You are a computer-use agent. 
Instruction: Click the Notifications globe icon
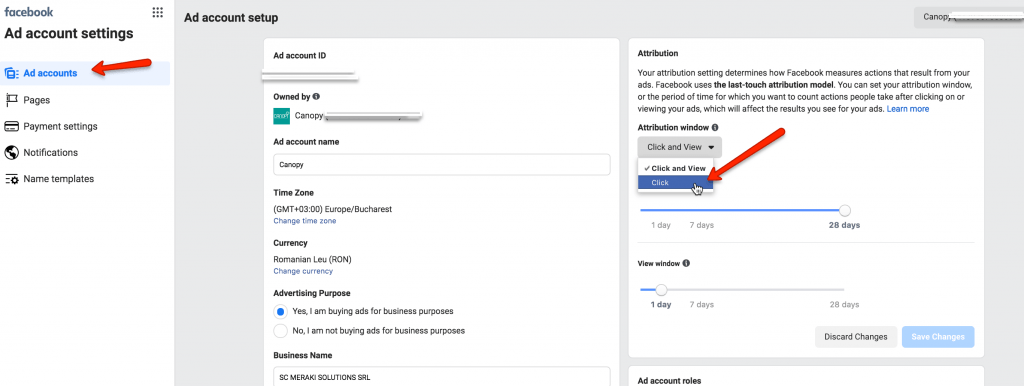pyautogui.click(x=12, y=152)
